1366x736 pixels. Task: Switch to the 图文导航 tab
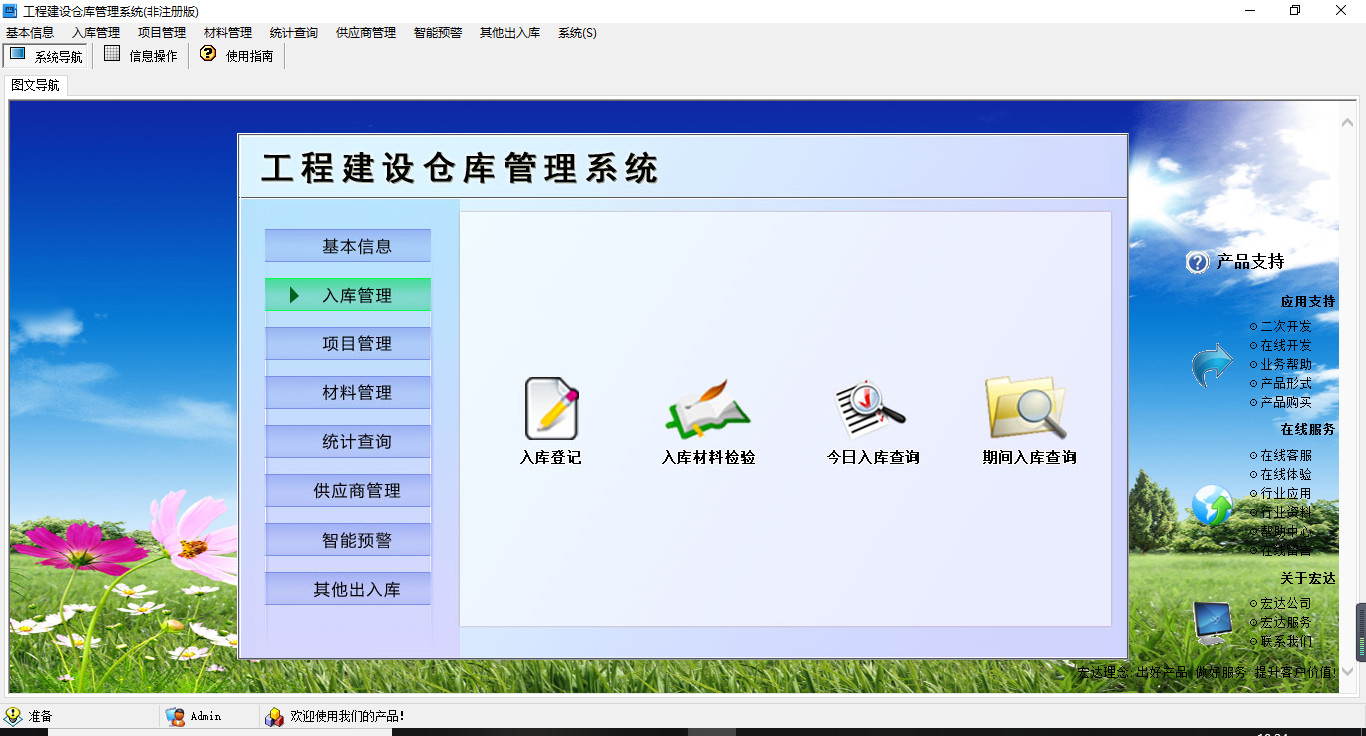click(x=36, y=85)
